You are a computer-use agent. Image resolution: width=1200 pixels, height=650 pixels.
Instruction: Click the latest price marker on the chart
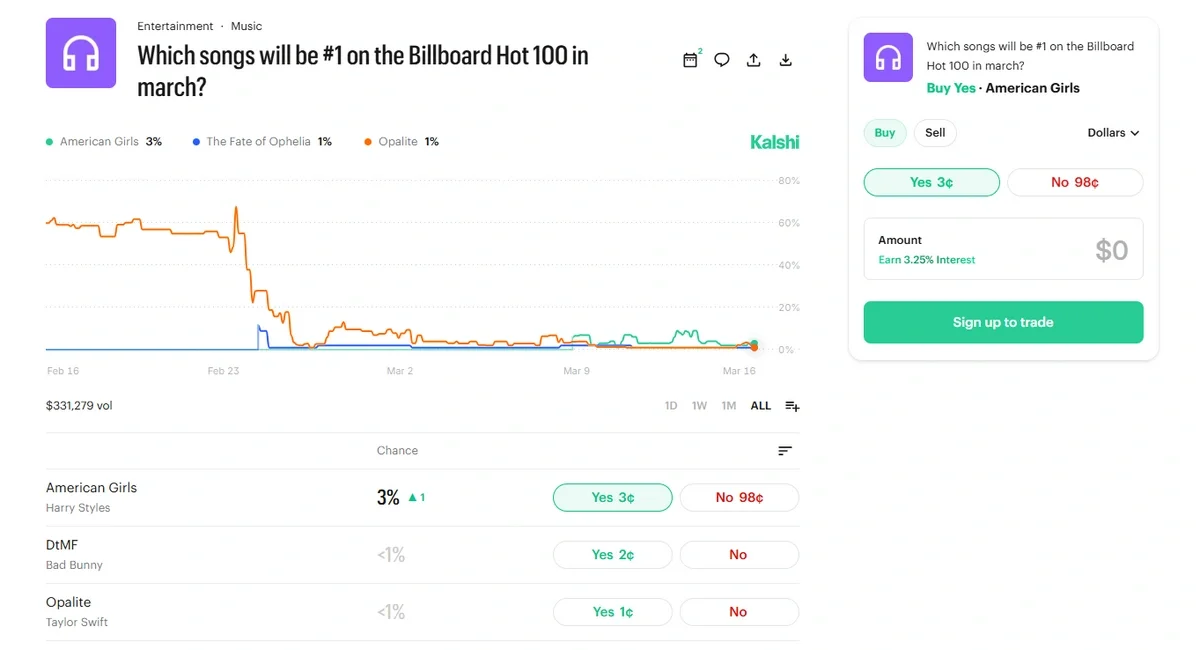[752, 345]
